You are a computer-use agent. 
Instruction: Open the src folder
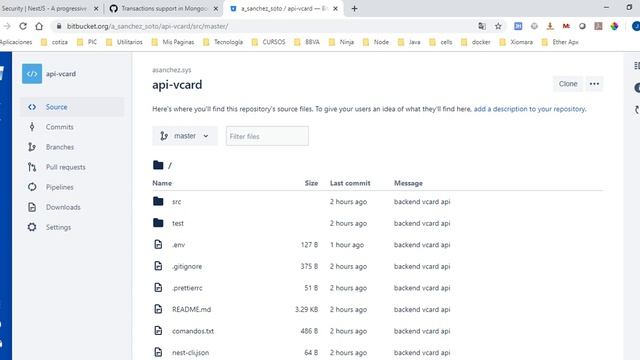click(176, 202)
